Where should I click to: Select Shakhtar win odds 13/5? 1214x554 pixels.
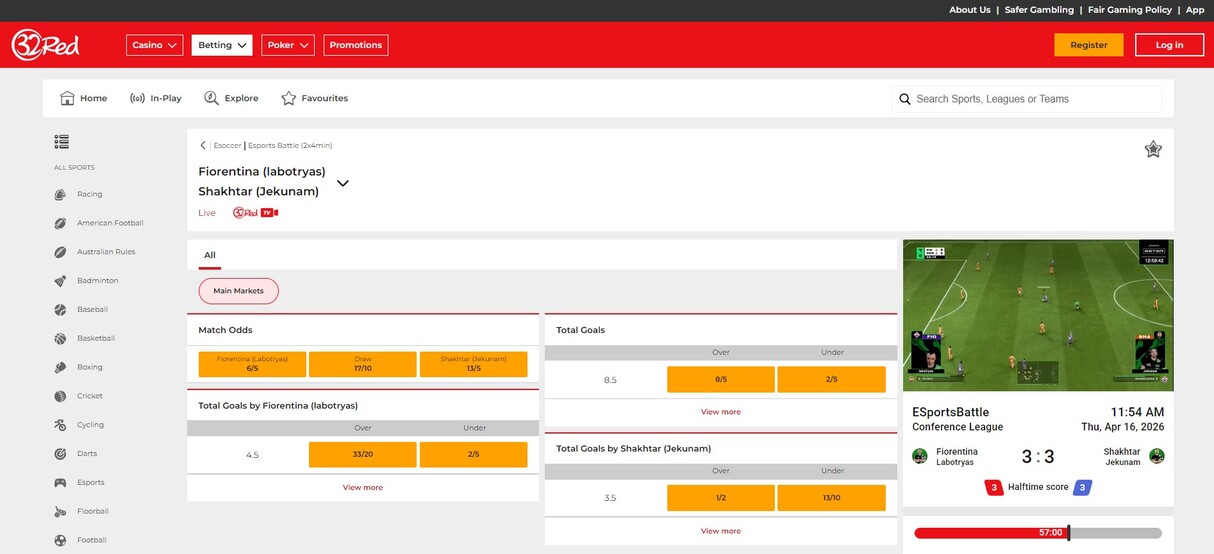[473, 364]
